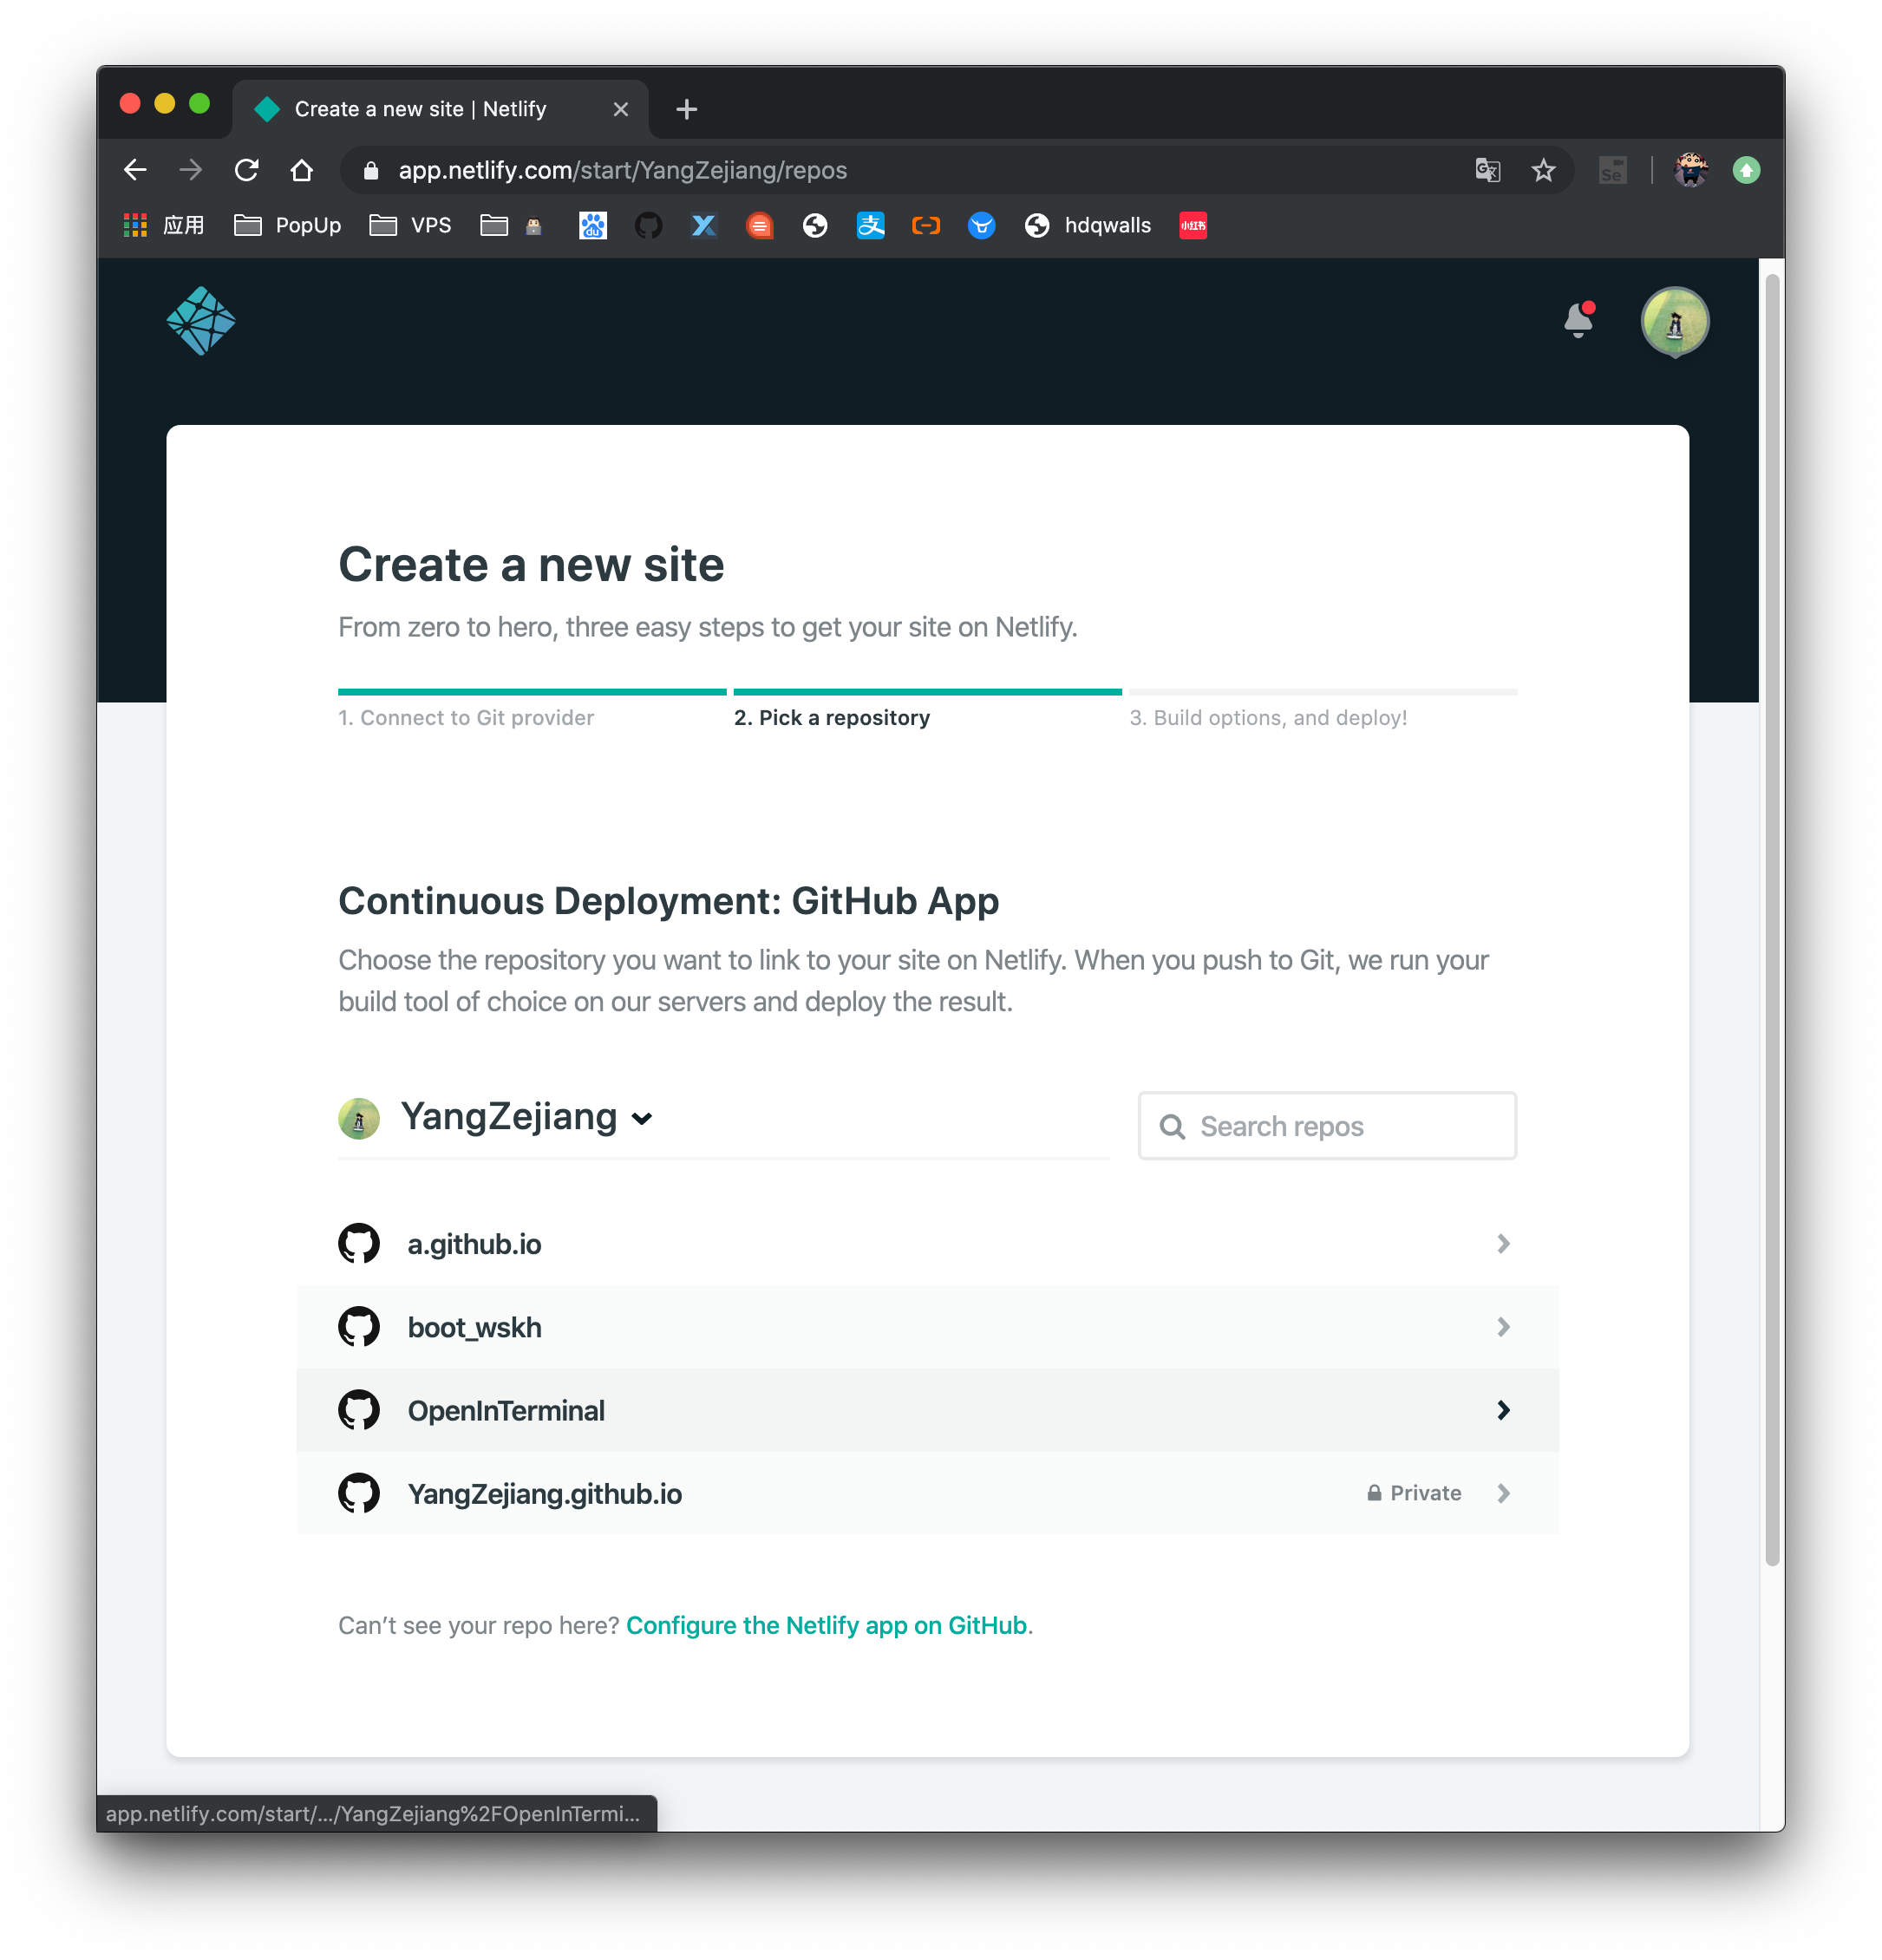1882x1960 pixels.
Task: Open the Netlify user avatar menu
Action: pyautogui.click(x=1675, y=321)
